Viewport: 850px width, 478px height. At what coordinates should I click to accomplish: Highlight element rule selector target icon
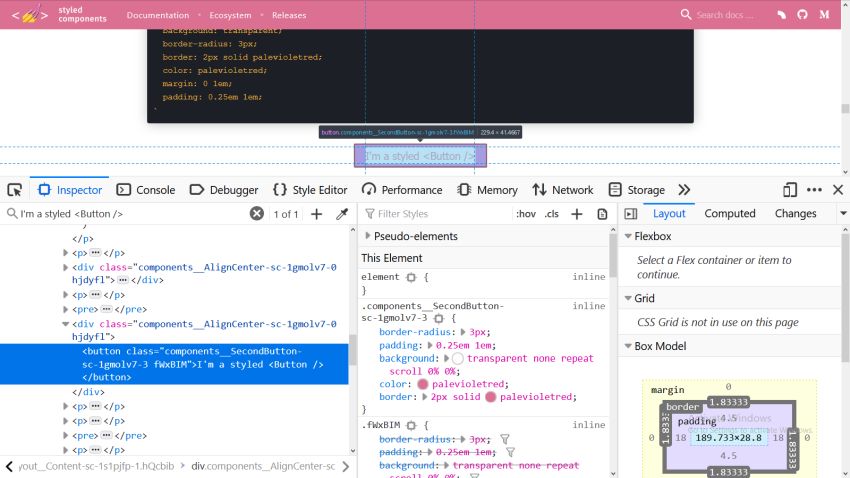411,277
